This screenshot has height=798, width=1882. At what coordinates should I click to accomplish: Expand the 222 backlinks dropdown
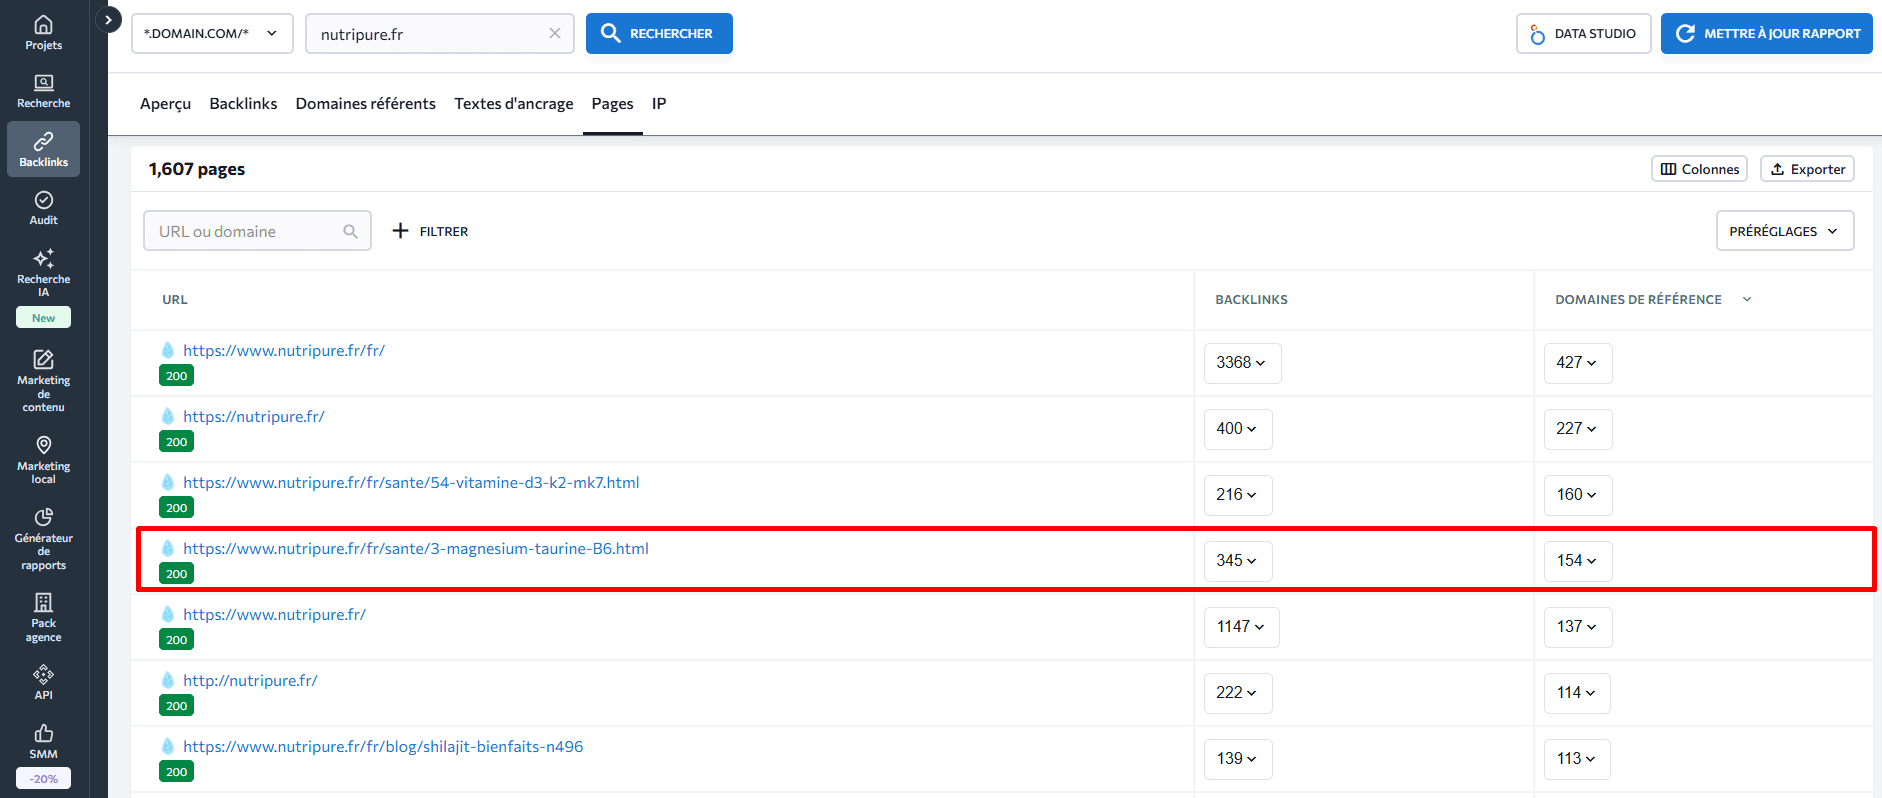pos(1238,693)
